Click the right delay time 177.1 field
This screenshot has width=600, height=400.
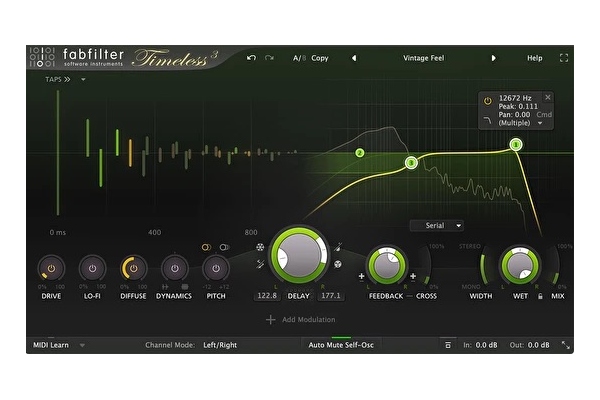coord(331,296)
